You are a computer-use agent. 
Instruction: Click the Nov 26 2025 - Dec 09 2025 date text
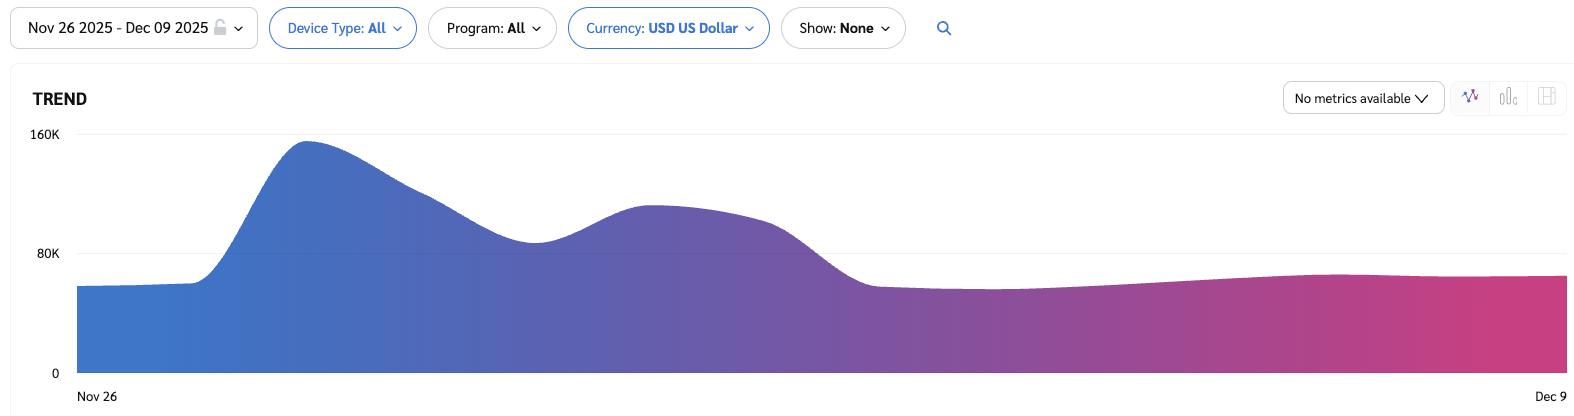[x=118, y=28]
